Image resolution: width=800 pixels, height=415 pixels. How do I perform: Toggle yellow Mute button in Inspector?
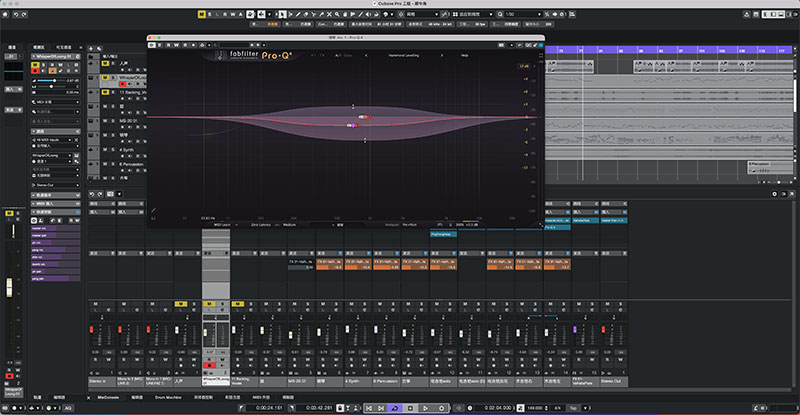click(x=35, y=65)
